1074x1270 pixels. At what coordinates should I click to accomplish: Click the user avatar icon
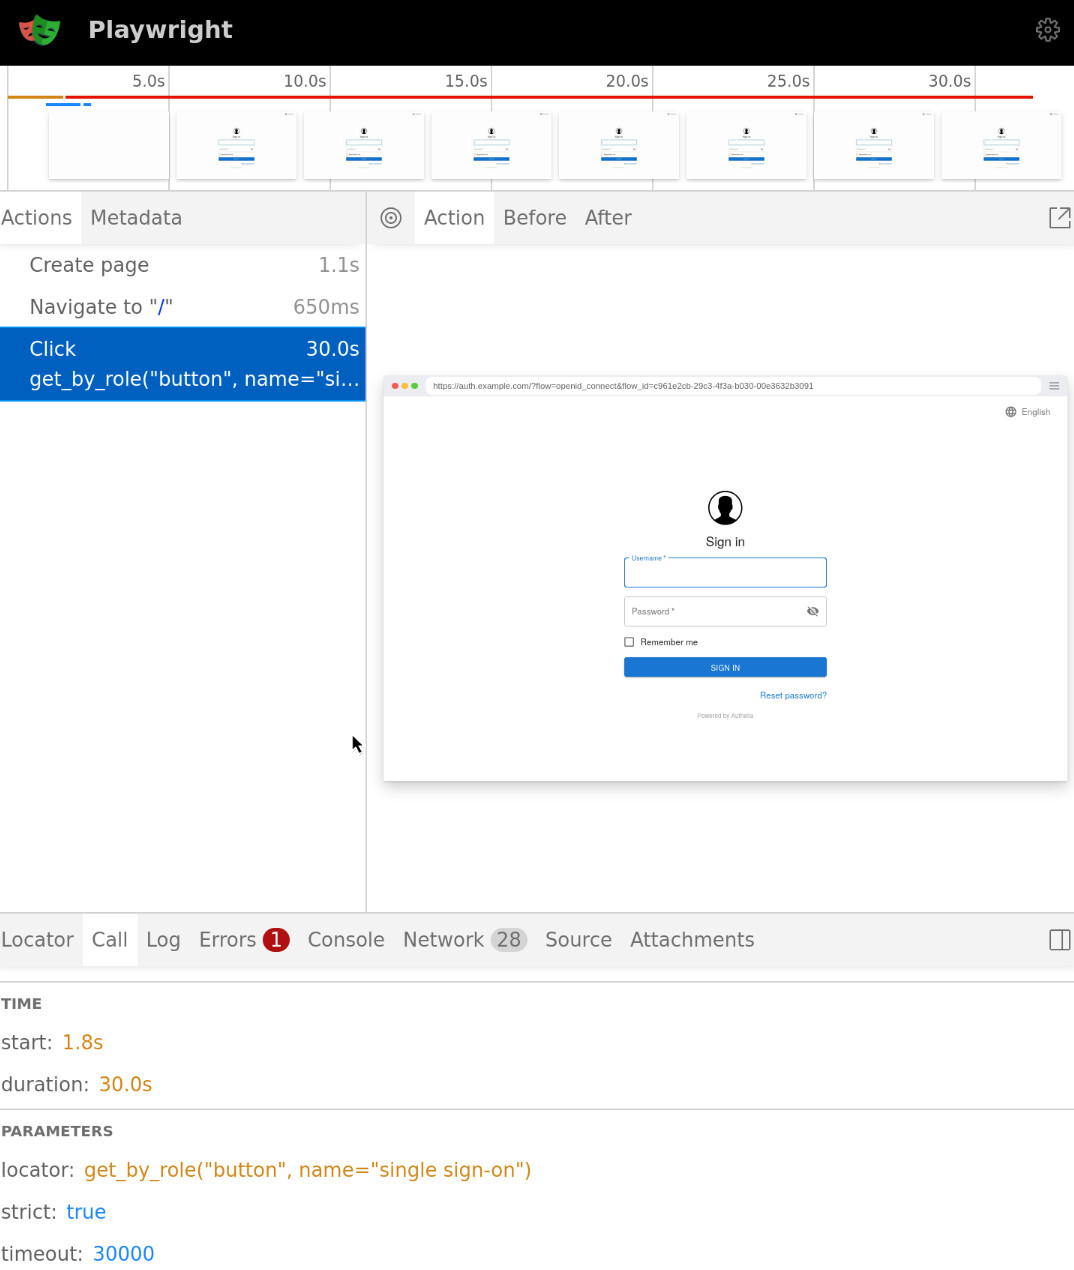725,508
